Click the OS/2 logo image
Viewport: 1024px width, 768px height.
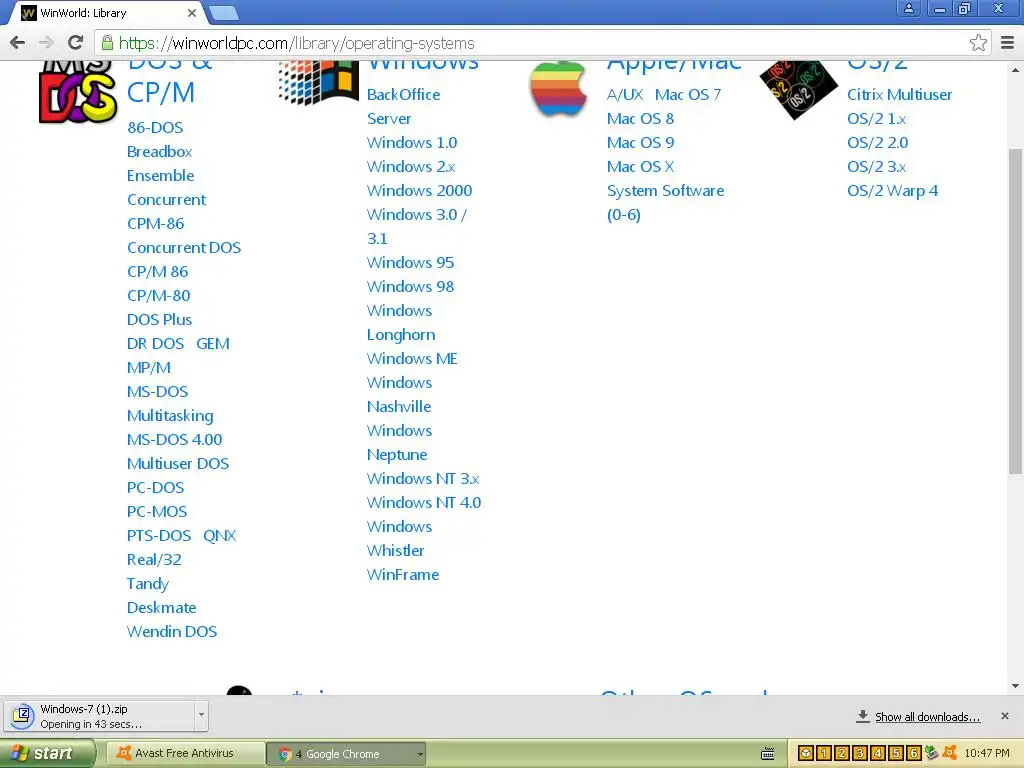coord(799,89)
